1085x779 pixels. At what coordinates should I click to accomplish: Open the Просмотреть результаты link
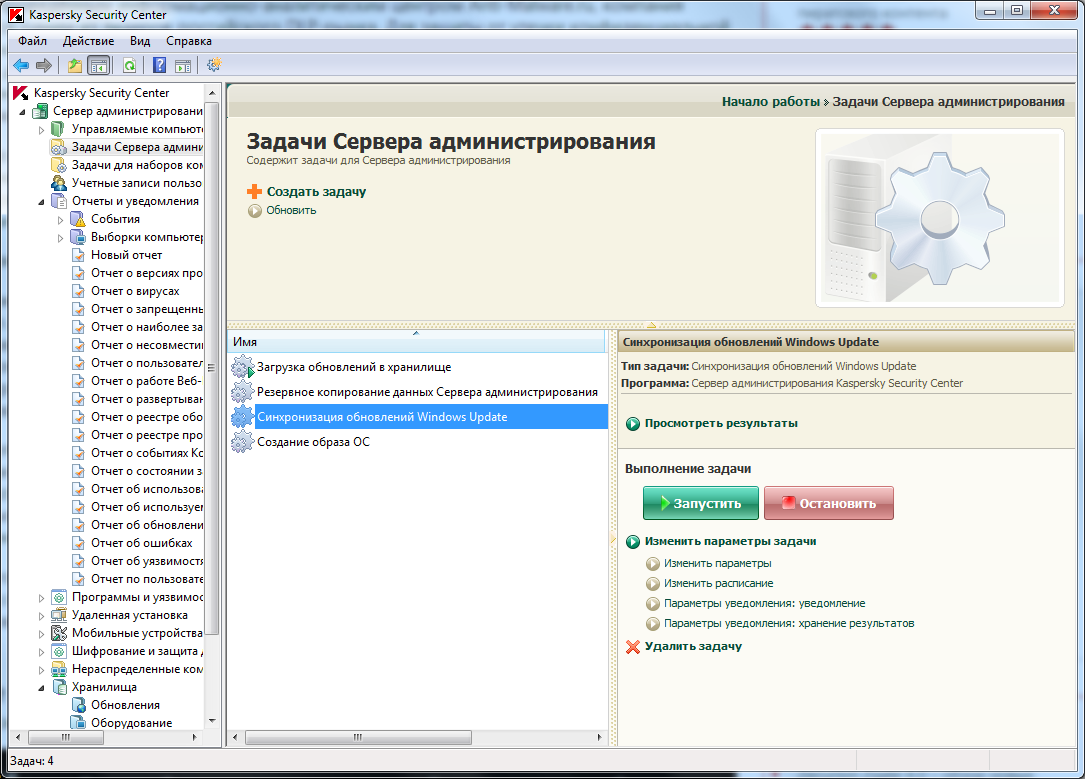click(x=721, y=423)
